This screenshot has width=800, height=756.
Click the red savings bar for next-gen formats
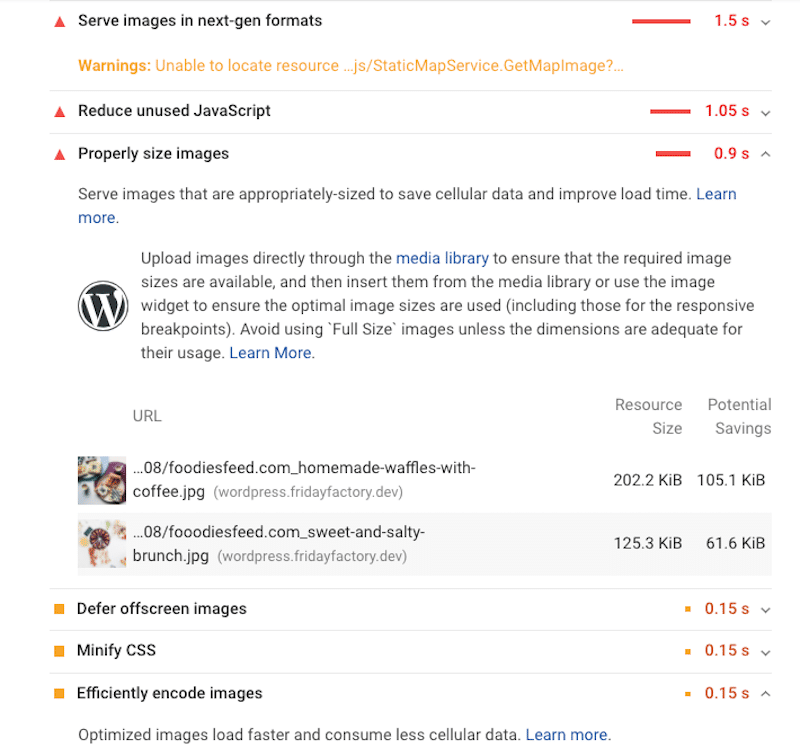(661, 21)
